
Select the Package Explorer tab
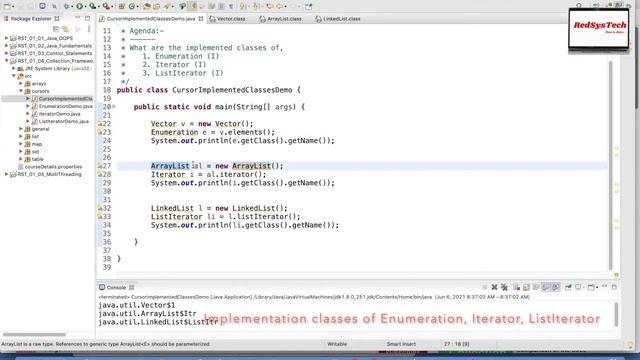pyautogui.click(x=31, y=18)
